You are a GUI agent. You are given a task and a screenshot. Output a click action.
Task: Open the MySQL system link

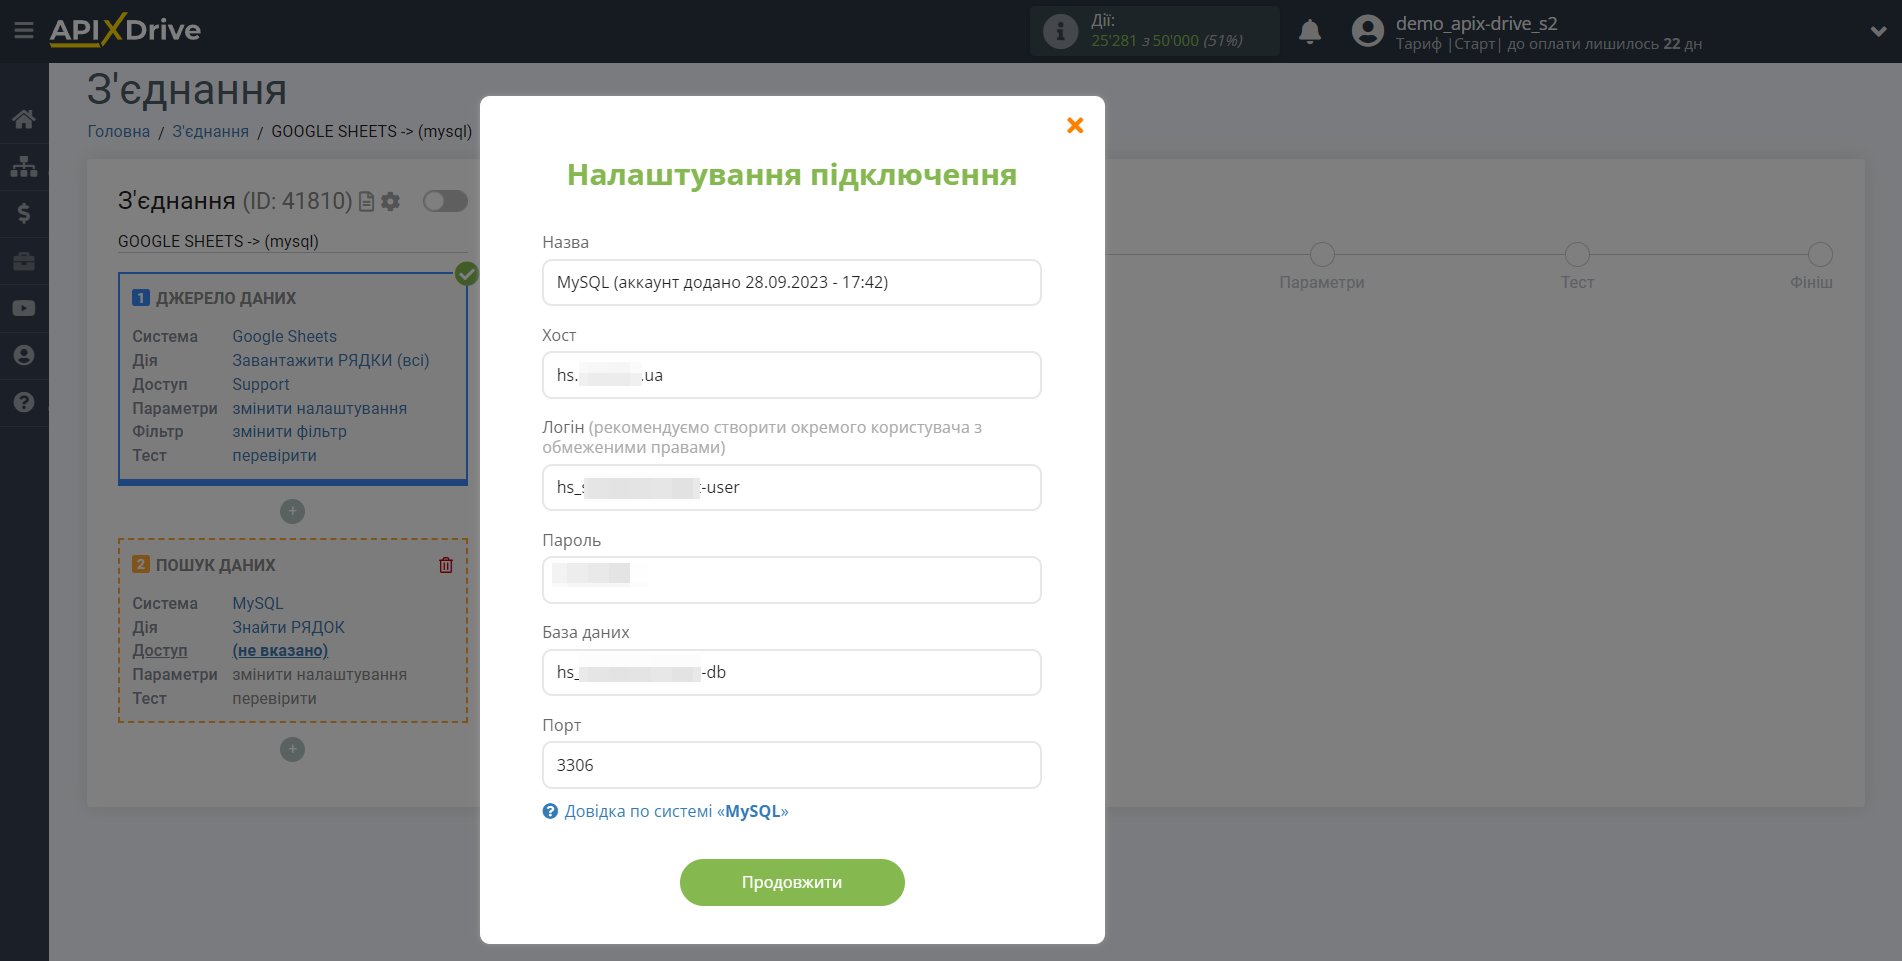click(x=258, y=603)
